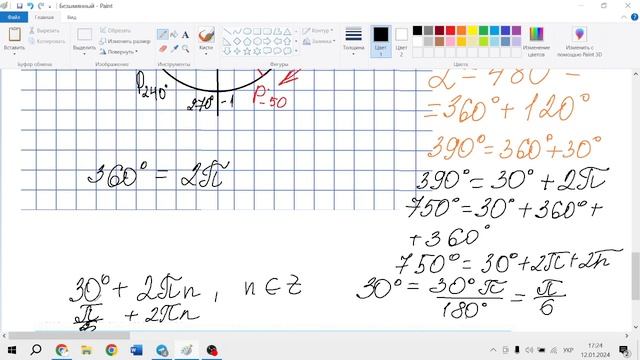This screenshot has width=640, height=360.
Task: Open the Select (Выделить) dropdown arrow
Action: 84,54
